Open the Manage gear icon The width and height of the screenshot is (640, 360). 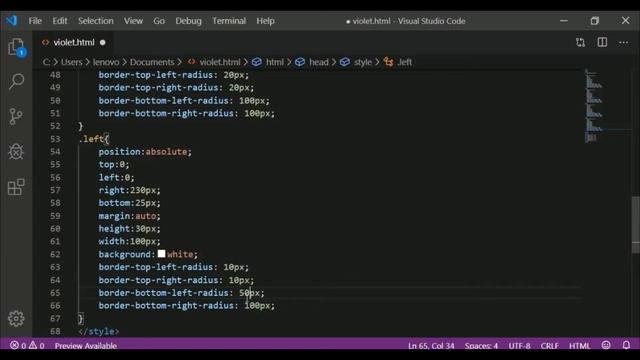(x=16, y=318)
